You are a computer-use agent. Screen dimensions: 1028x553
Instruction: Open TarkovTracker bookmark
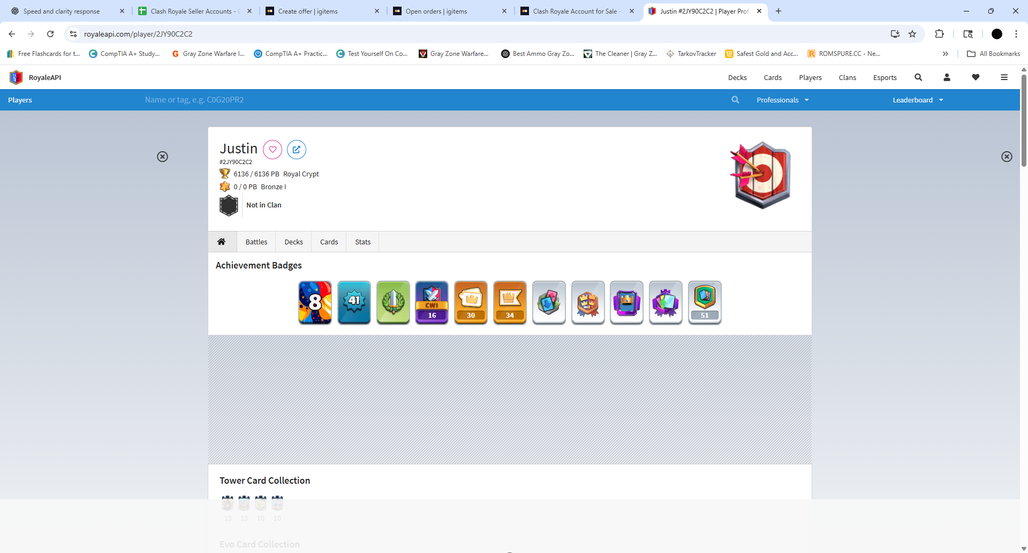(x=691, y=54)
